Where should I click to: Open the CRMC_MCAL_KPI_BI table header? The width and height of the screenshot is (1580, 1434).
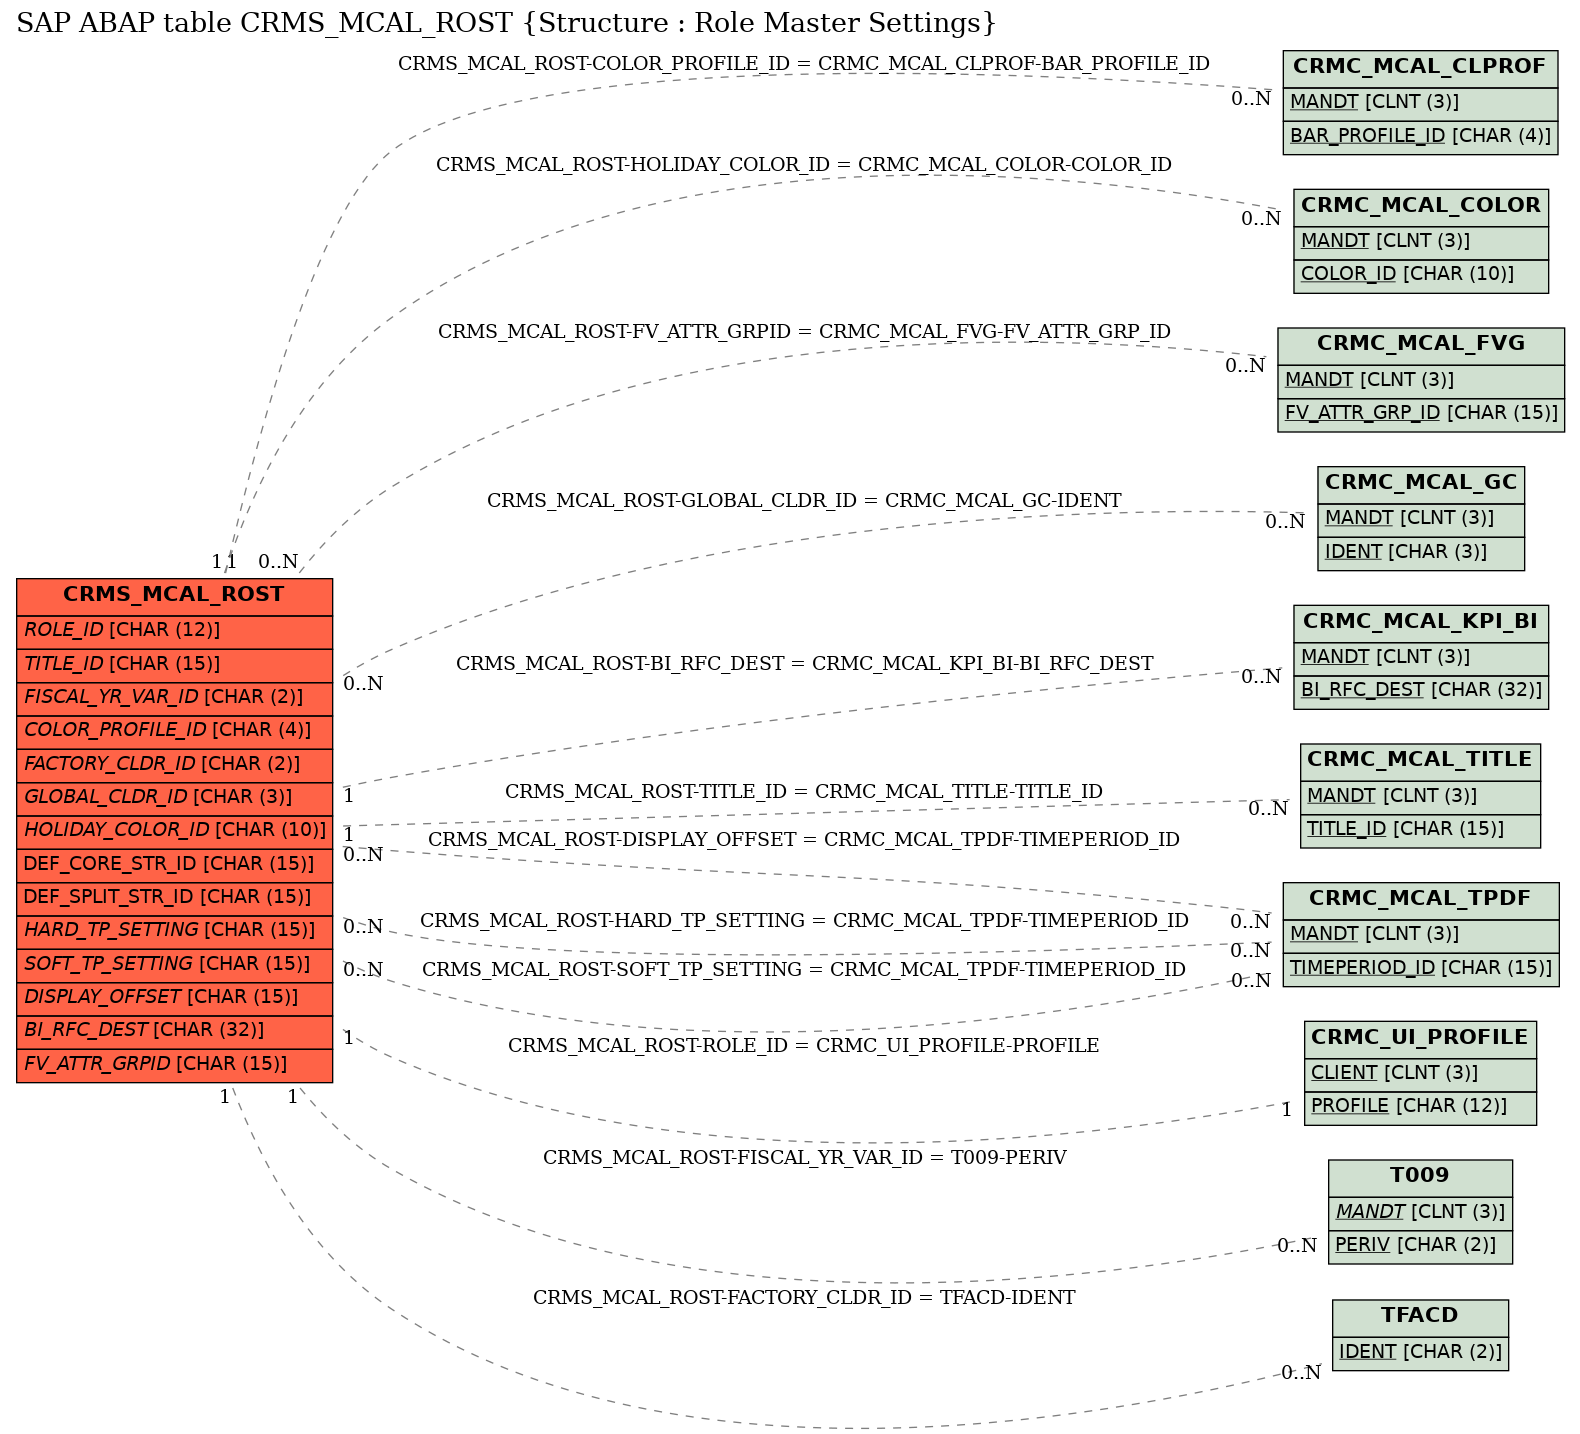[1420, 623]
